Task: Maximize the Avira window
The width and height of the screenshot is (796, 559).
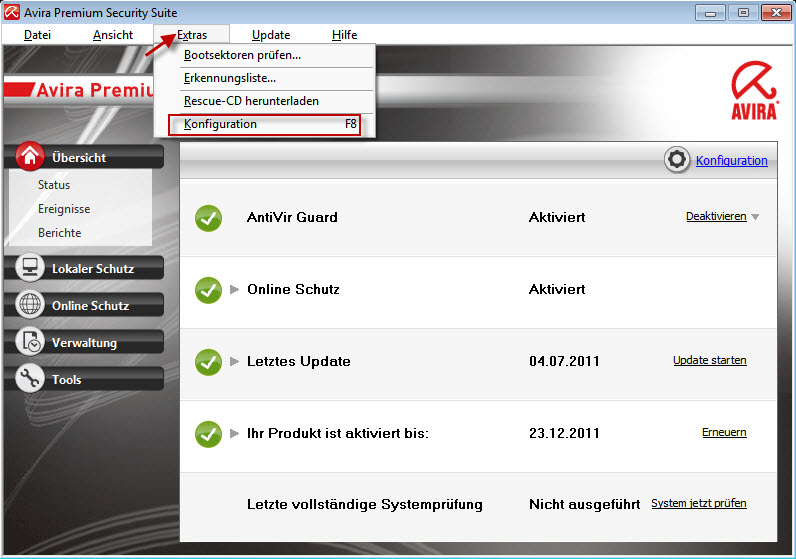Action: (743, 13)
